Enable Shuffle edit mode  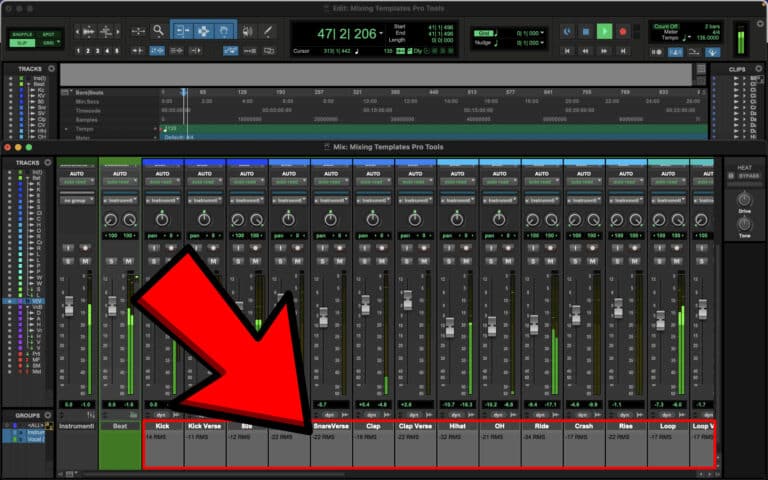[23, 34]
